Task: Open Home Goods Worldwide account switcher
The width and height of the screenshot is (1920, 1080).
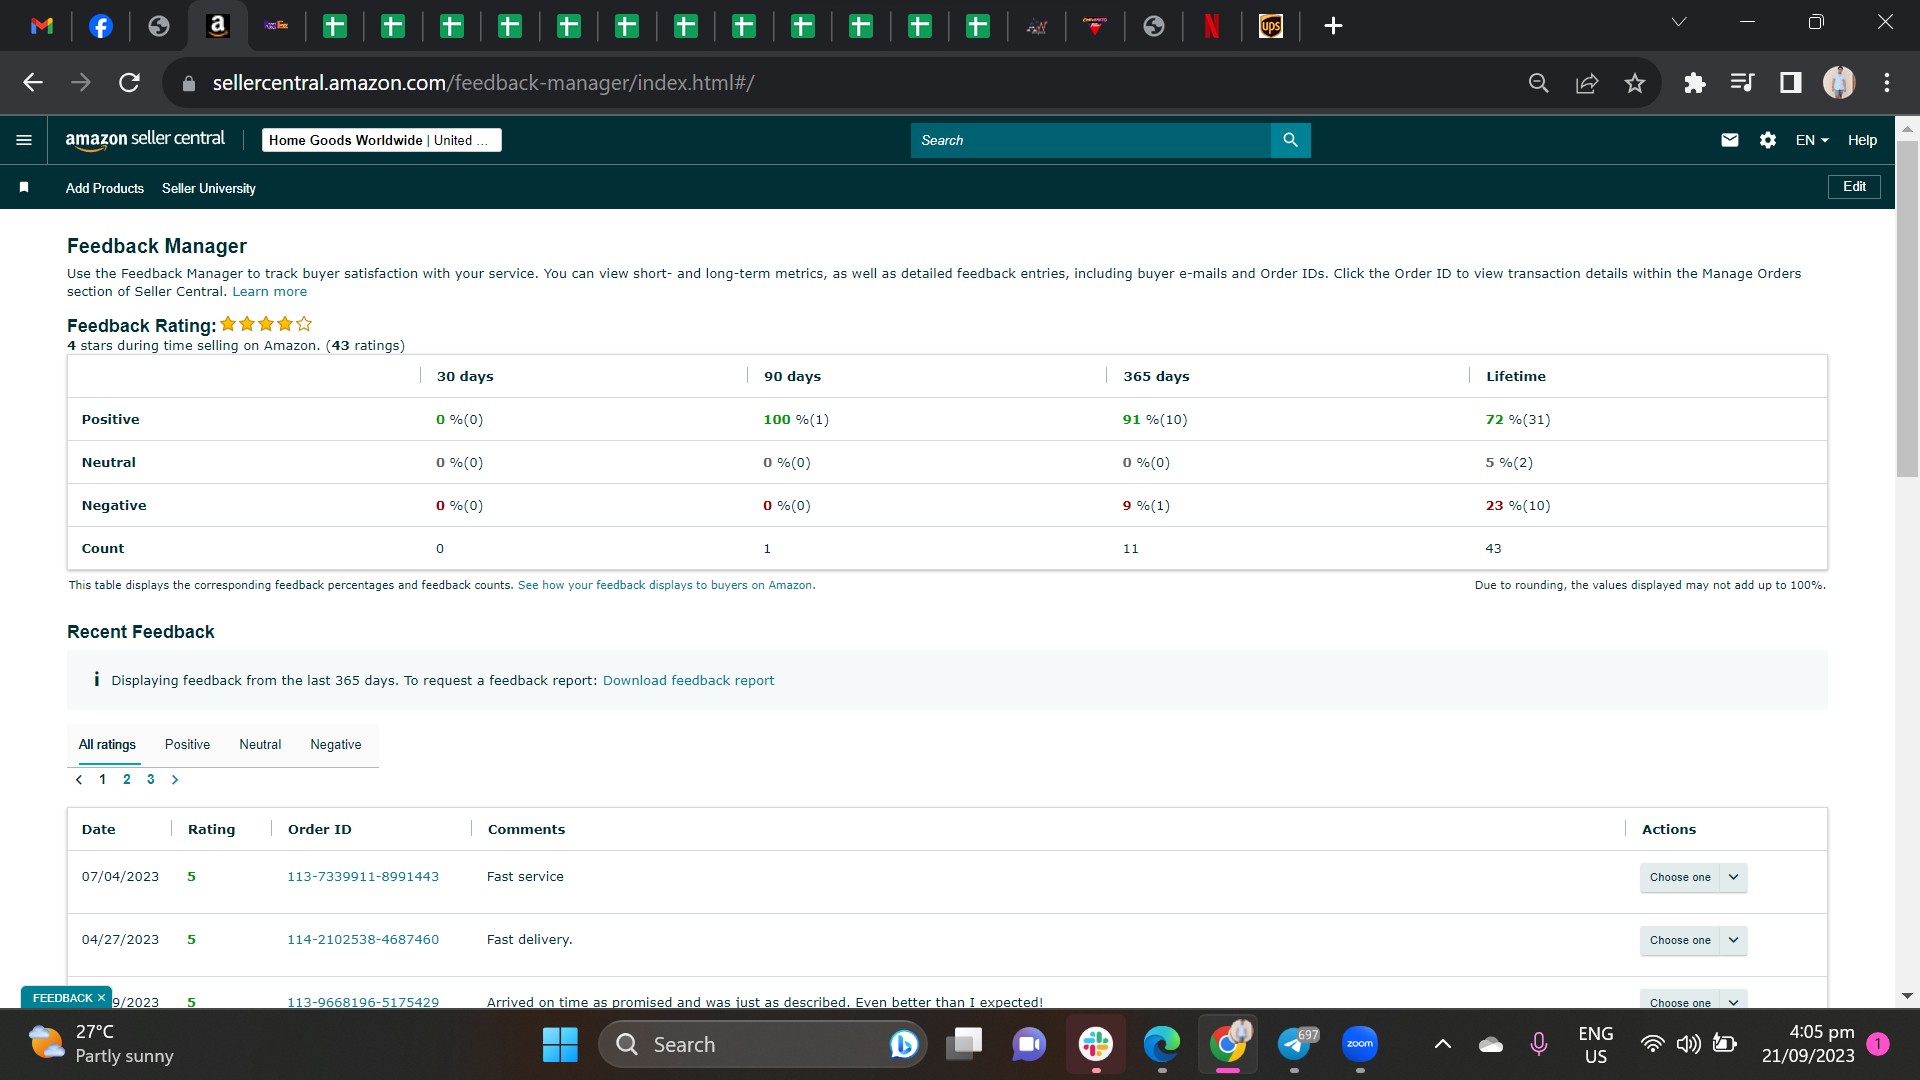Action: 381,140
